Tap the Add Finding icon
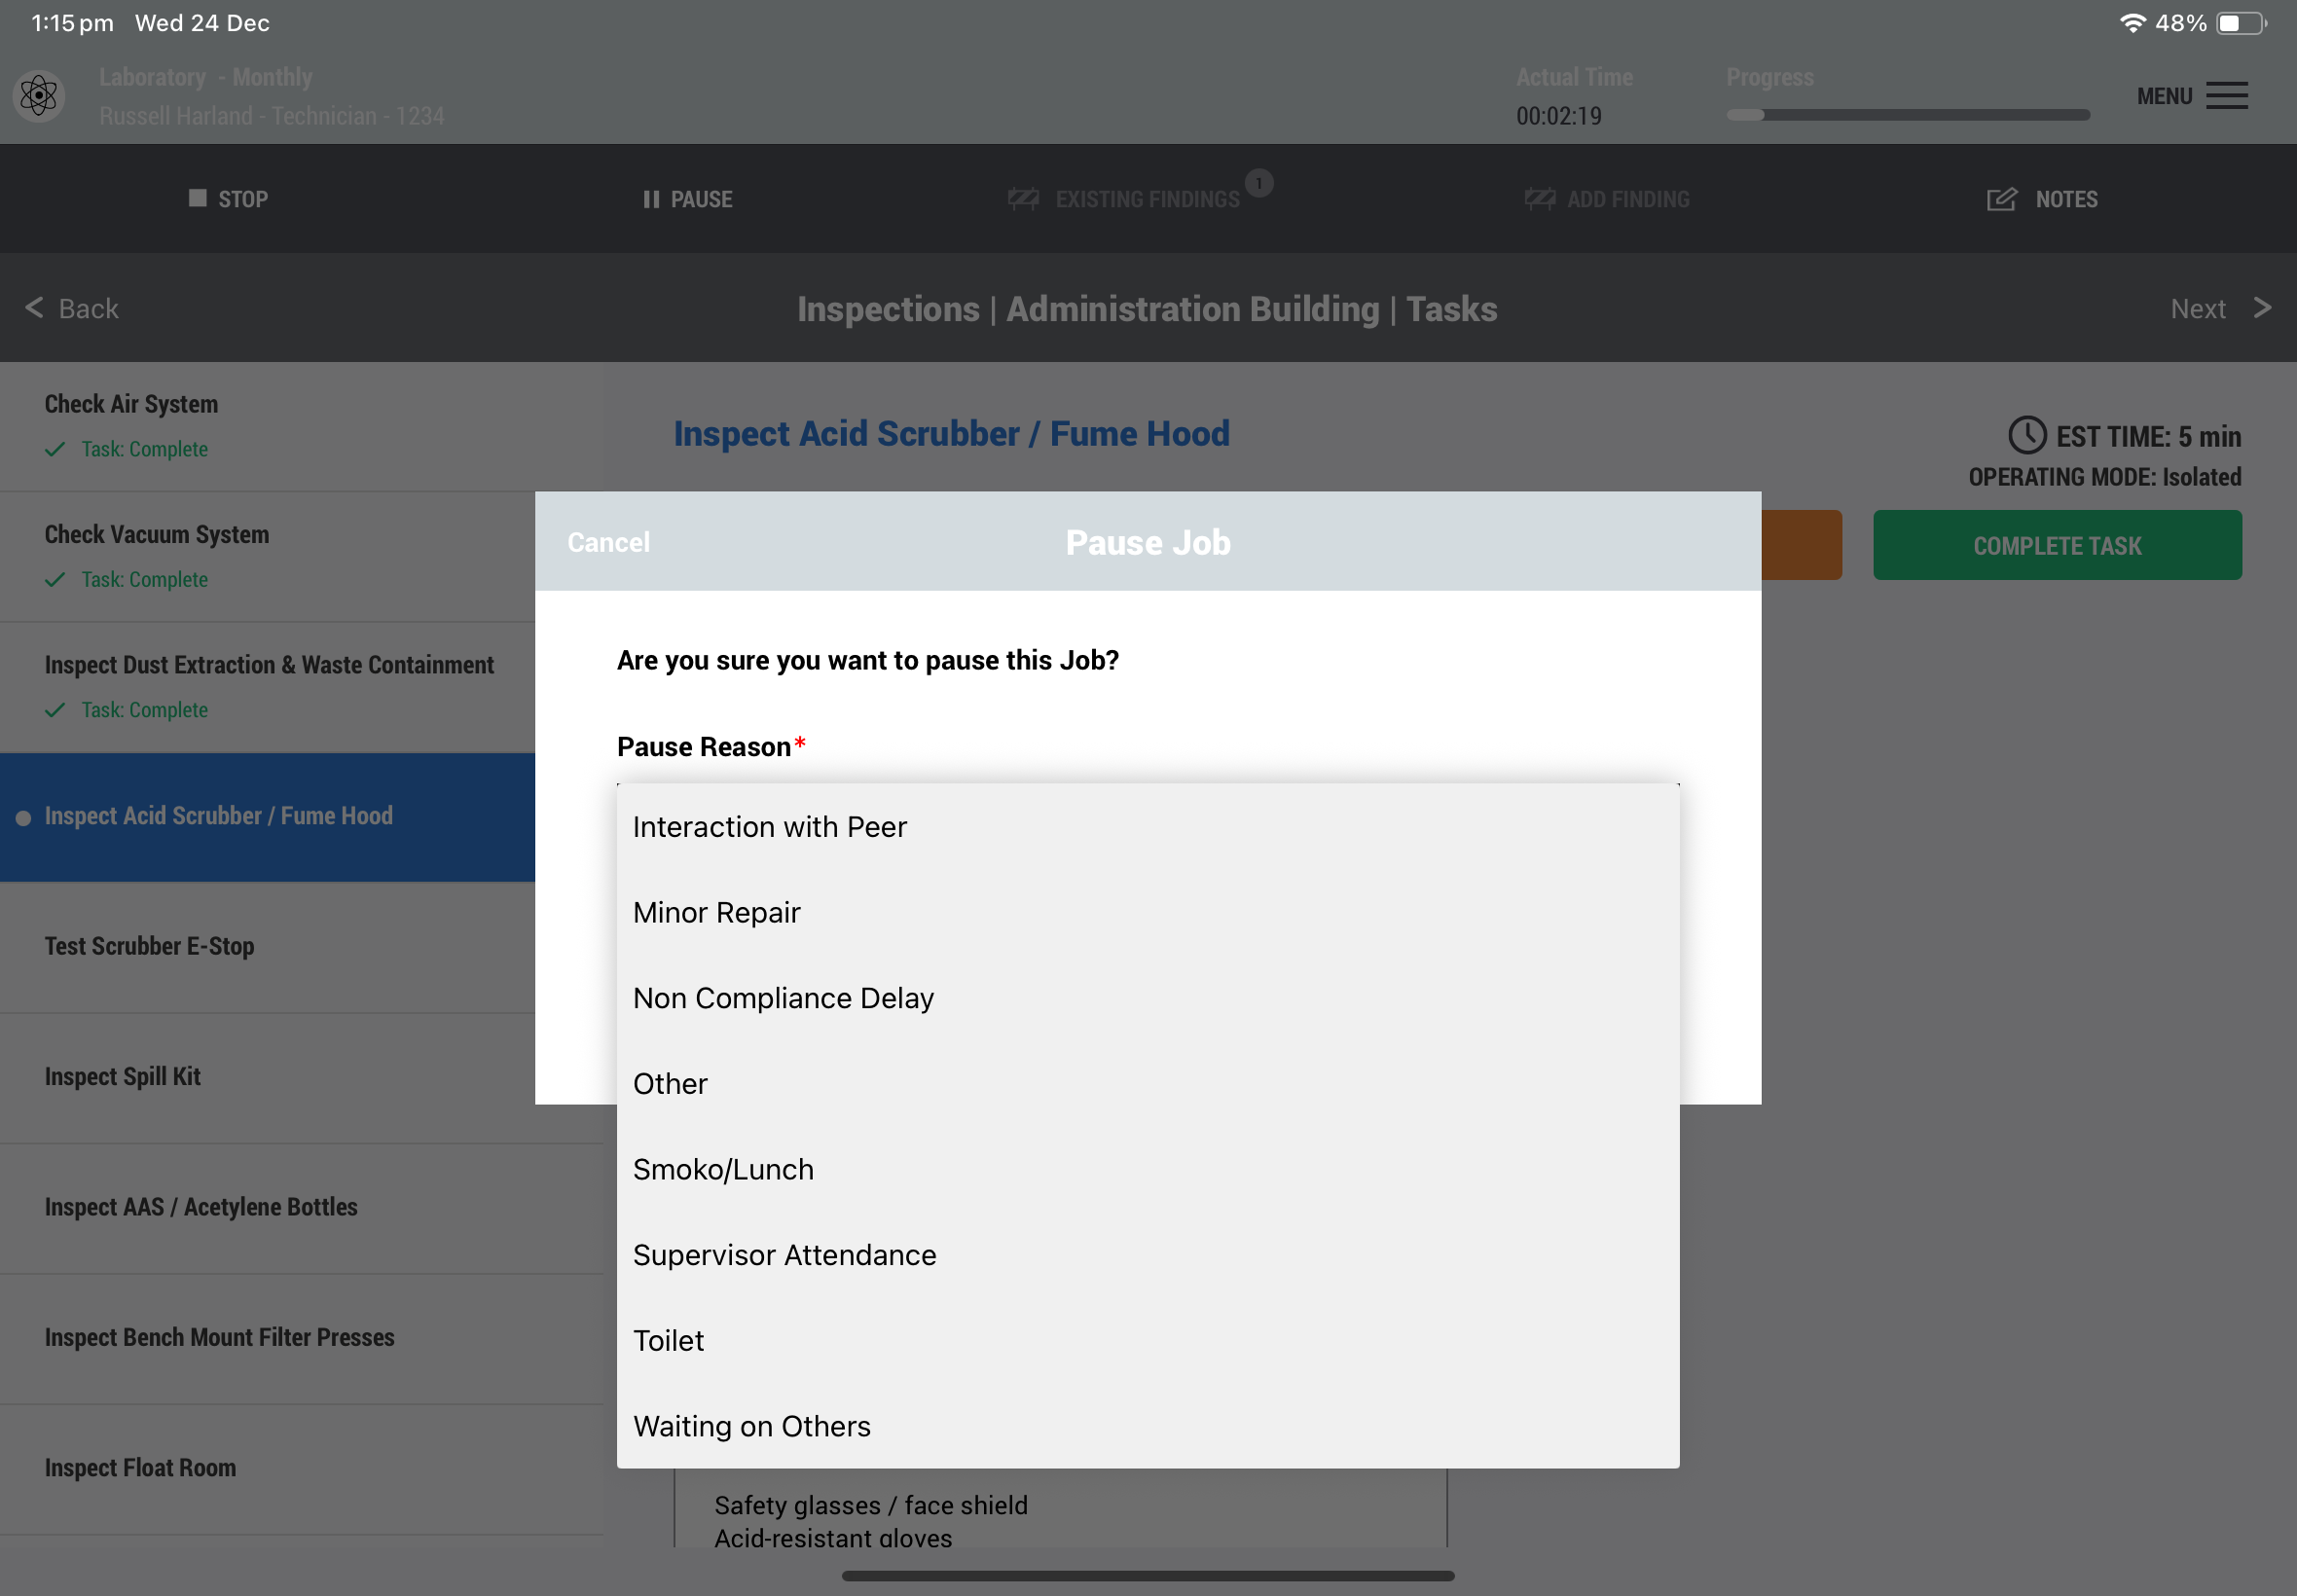Screen dimensions: 2297x1596 1540,199
